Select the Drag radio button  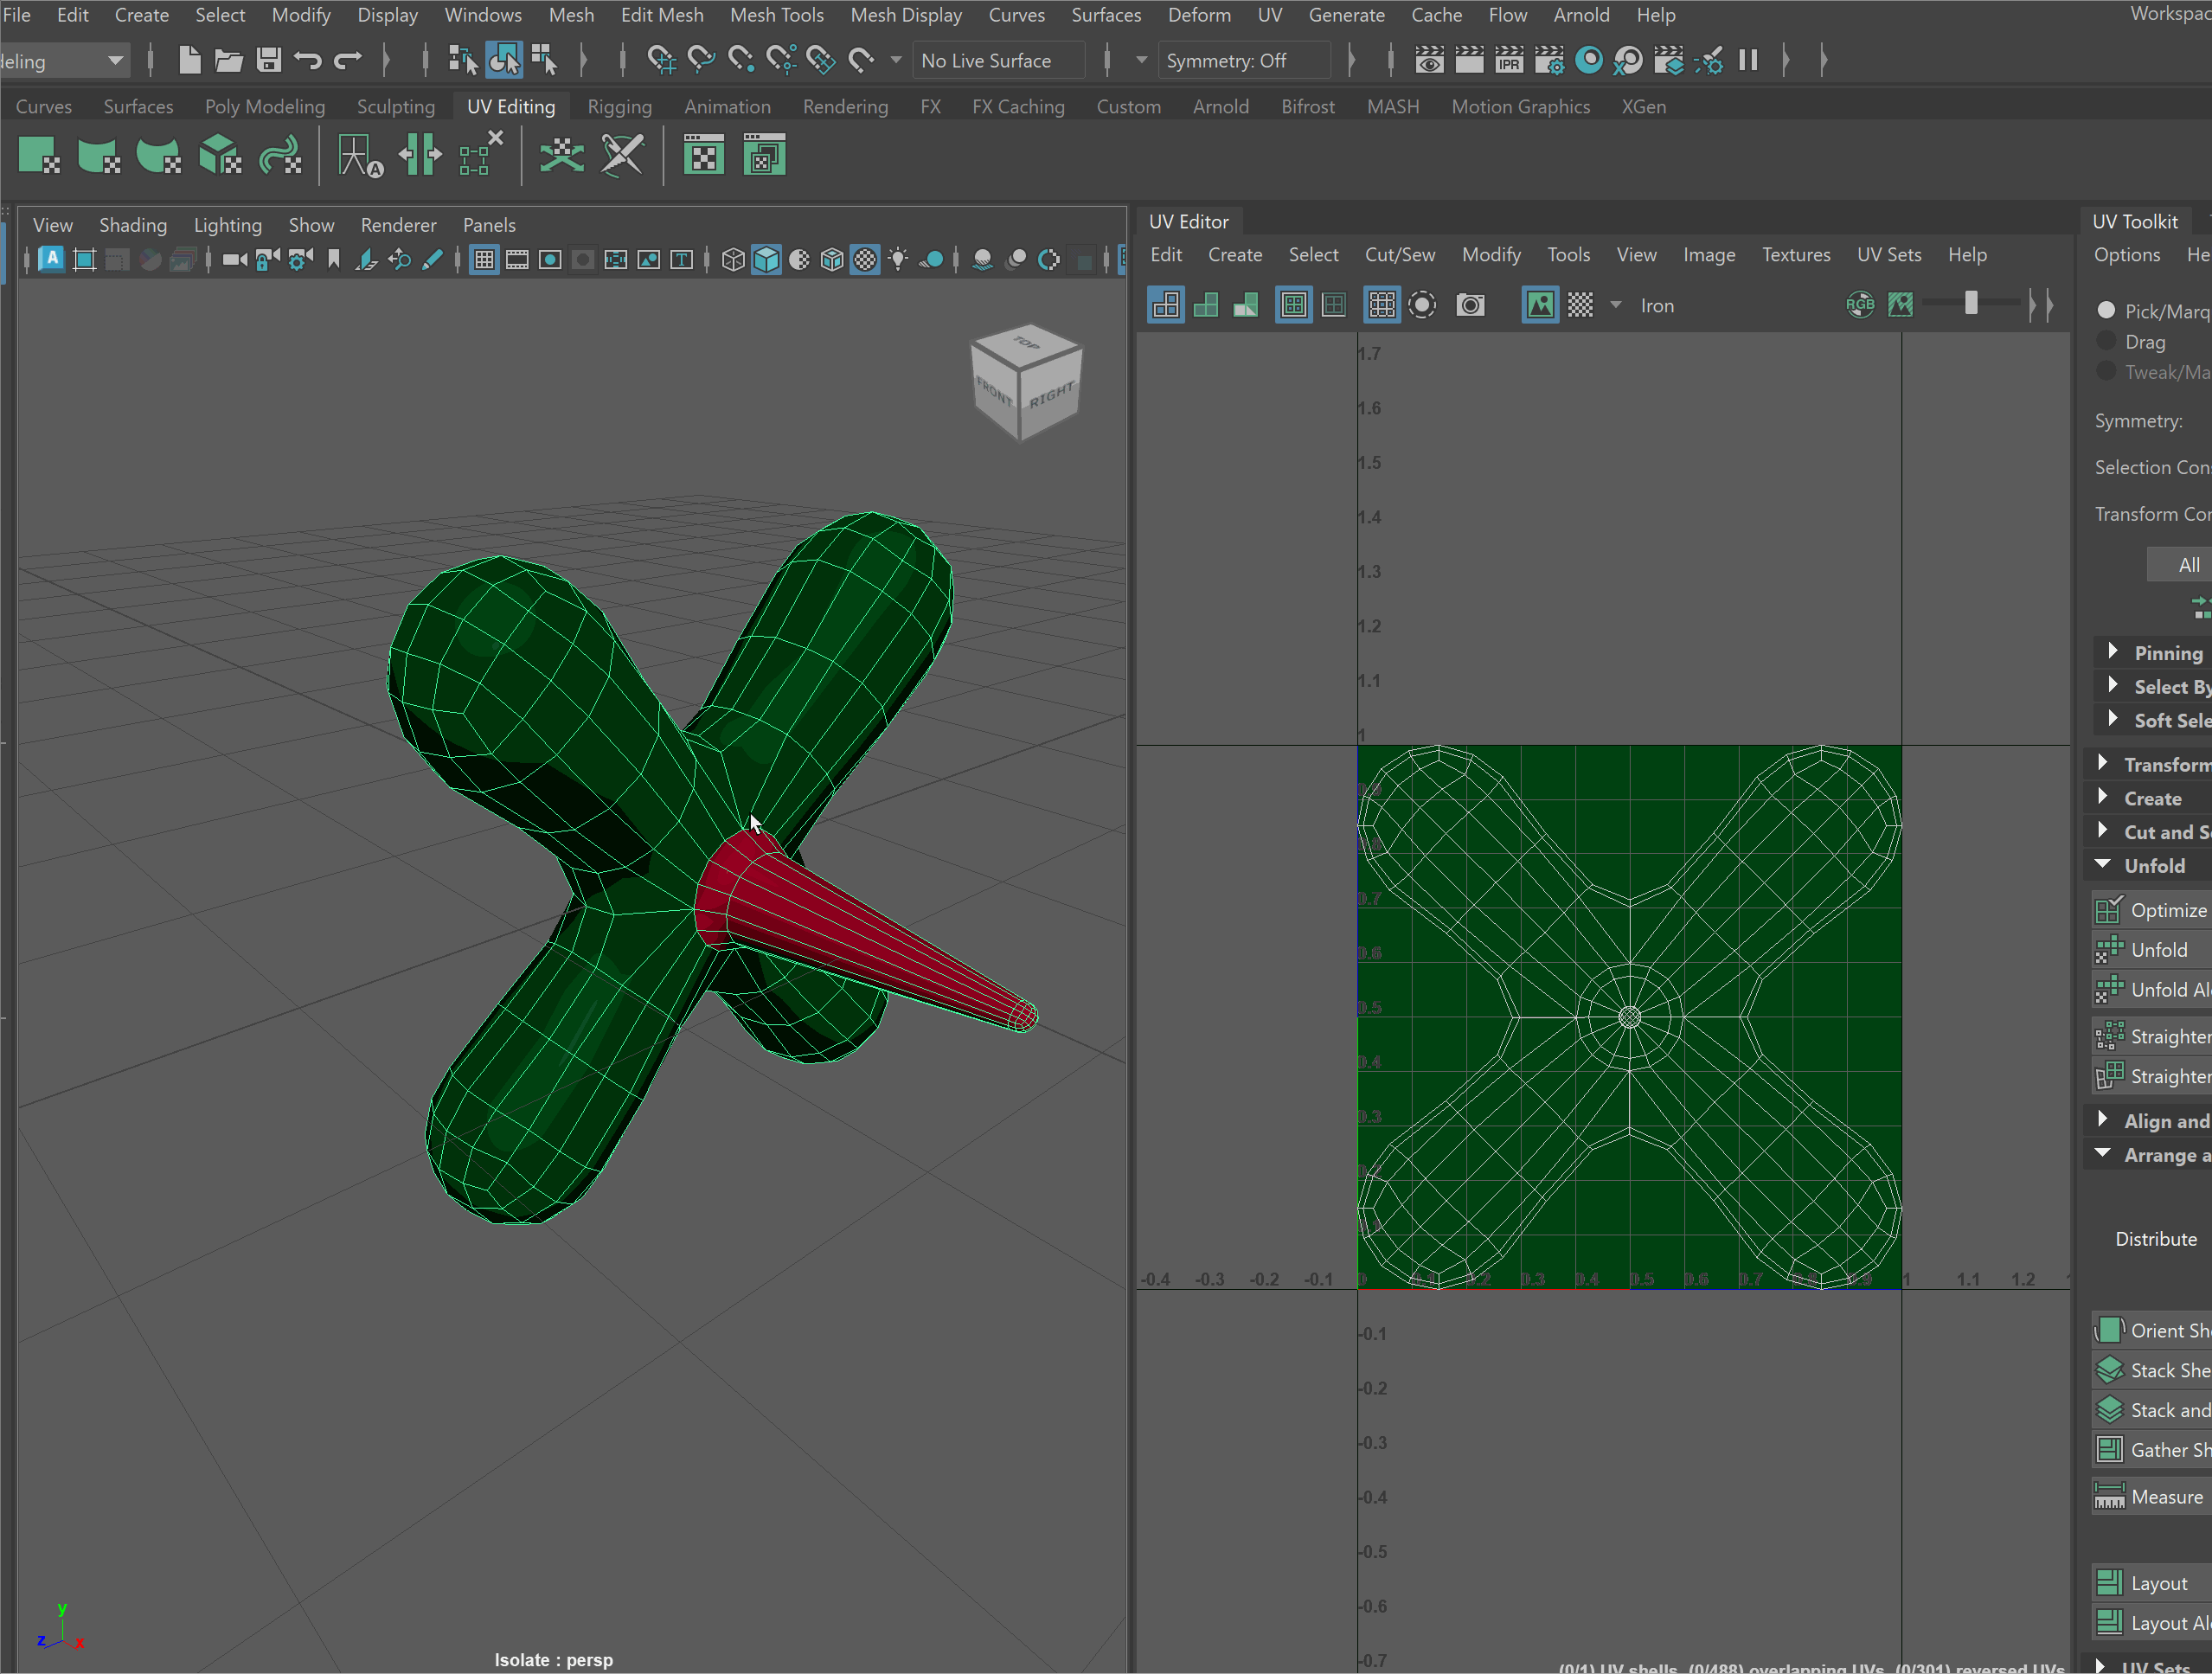pos(2106,341)
